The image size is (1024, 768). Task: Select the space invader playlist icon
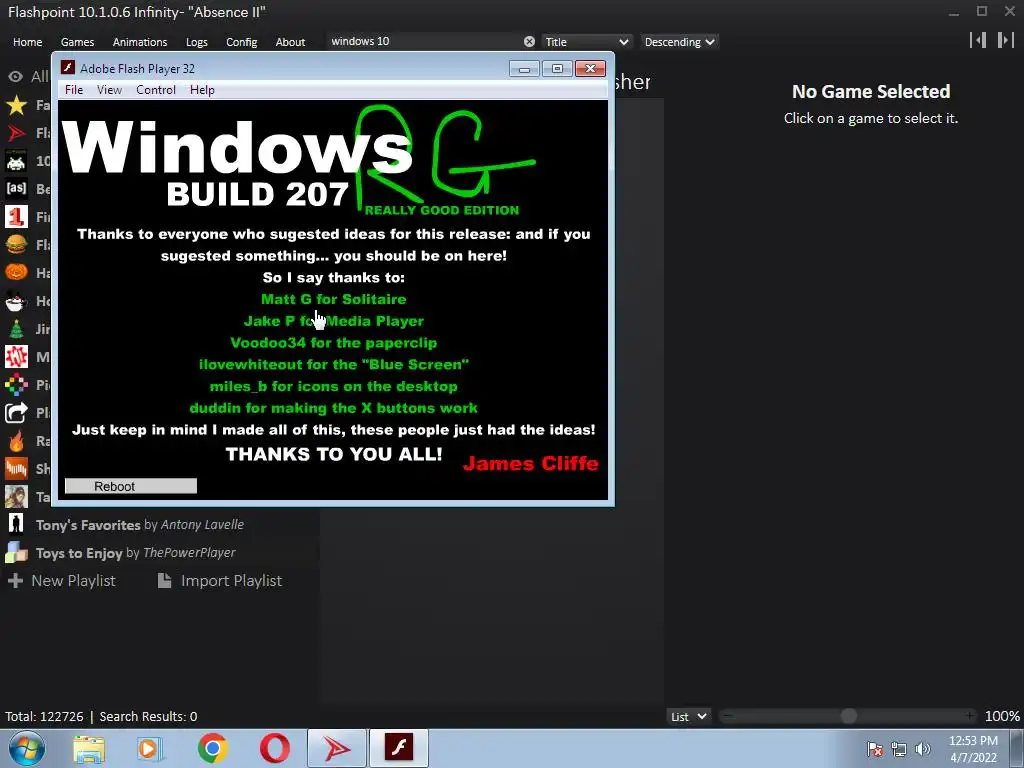point(16,161)
